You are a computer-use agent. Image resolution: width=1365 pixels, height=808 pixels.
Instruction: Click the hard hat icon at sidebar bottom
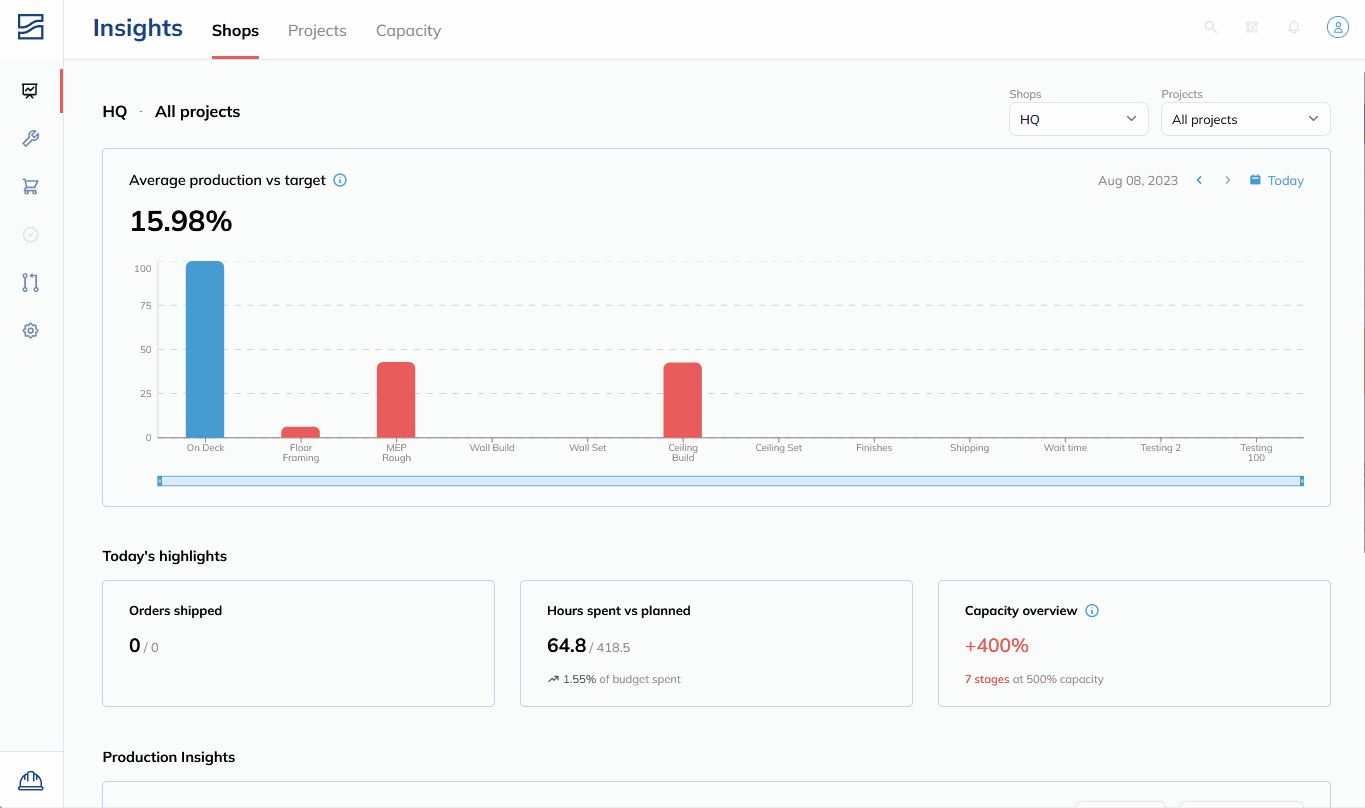(31, 780)
